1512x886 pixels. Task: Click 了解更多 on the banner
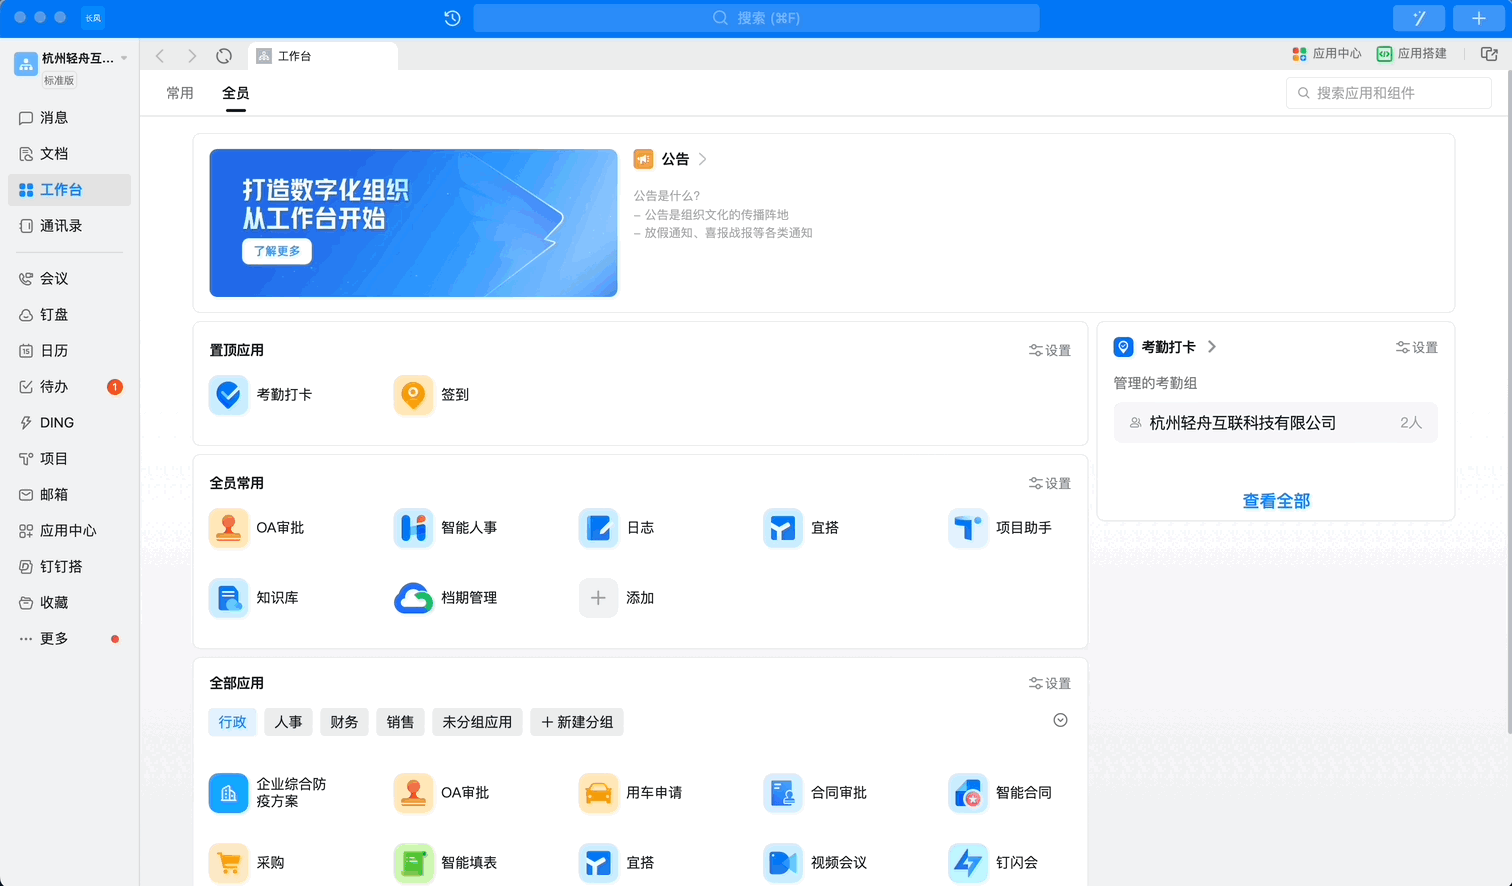tap(277, 251)
